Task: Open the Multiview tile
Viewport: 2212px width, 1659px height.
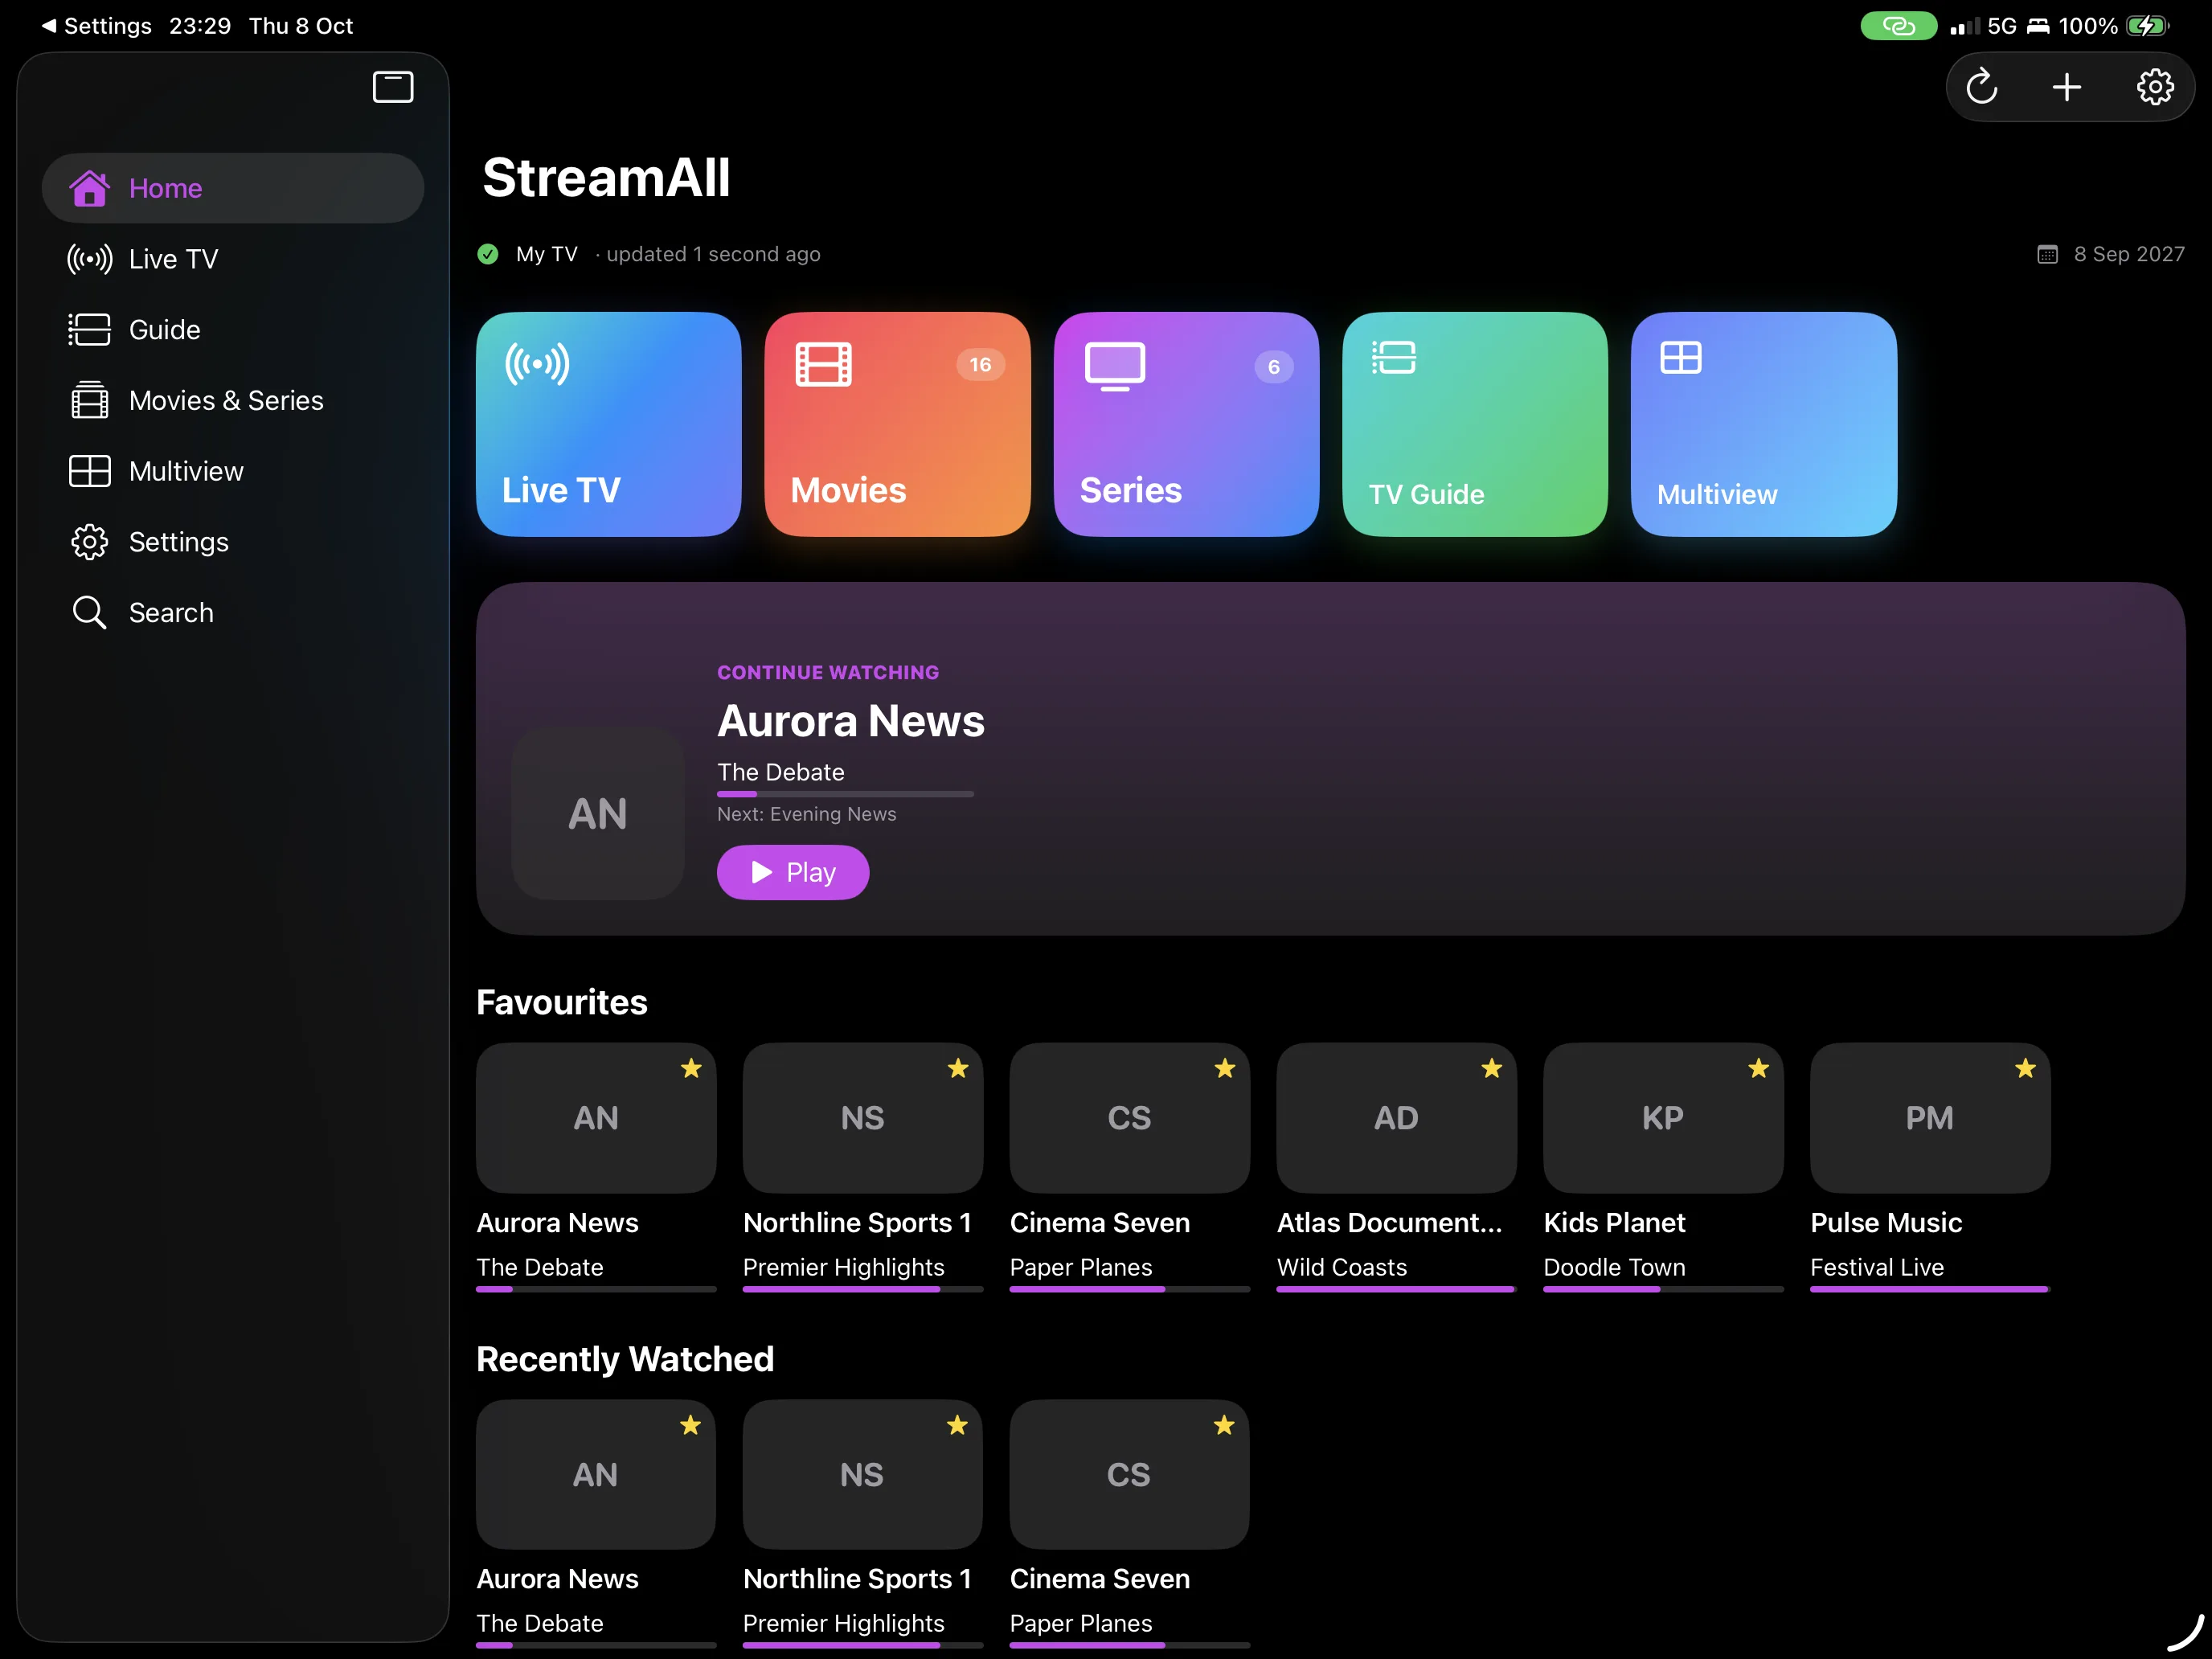Action: [x=1764, y=424]
